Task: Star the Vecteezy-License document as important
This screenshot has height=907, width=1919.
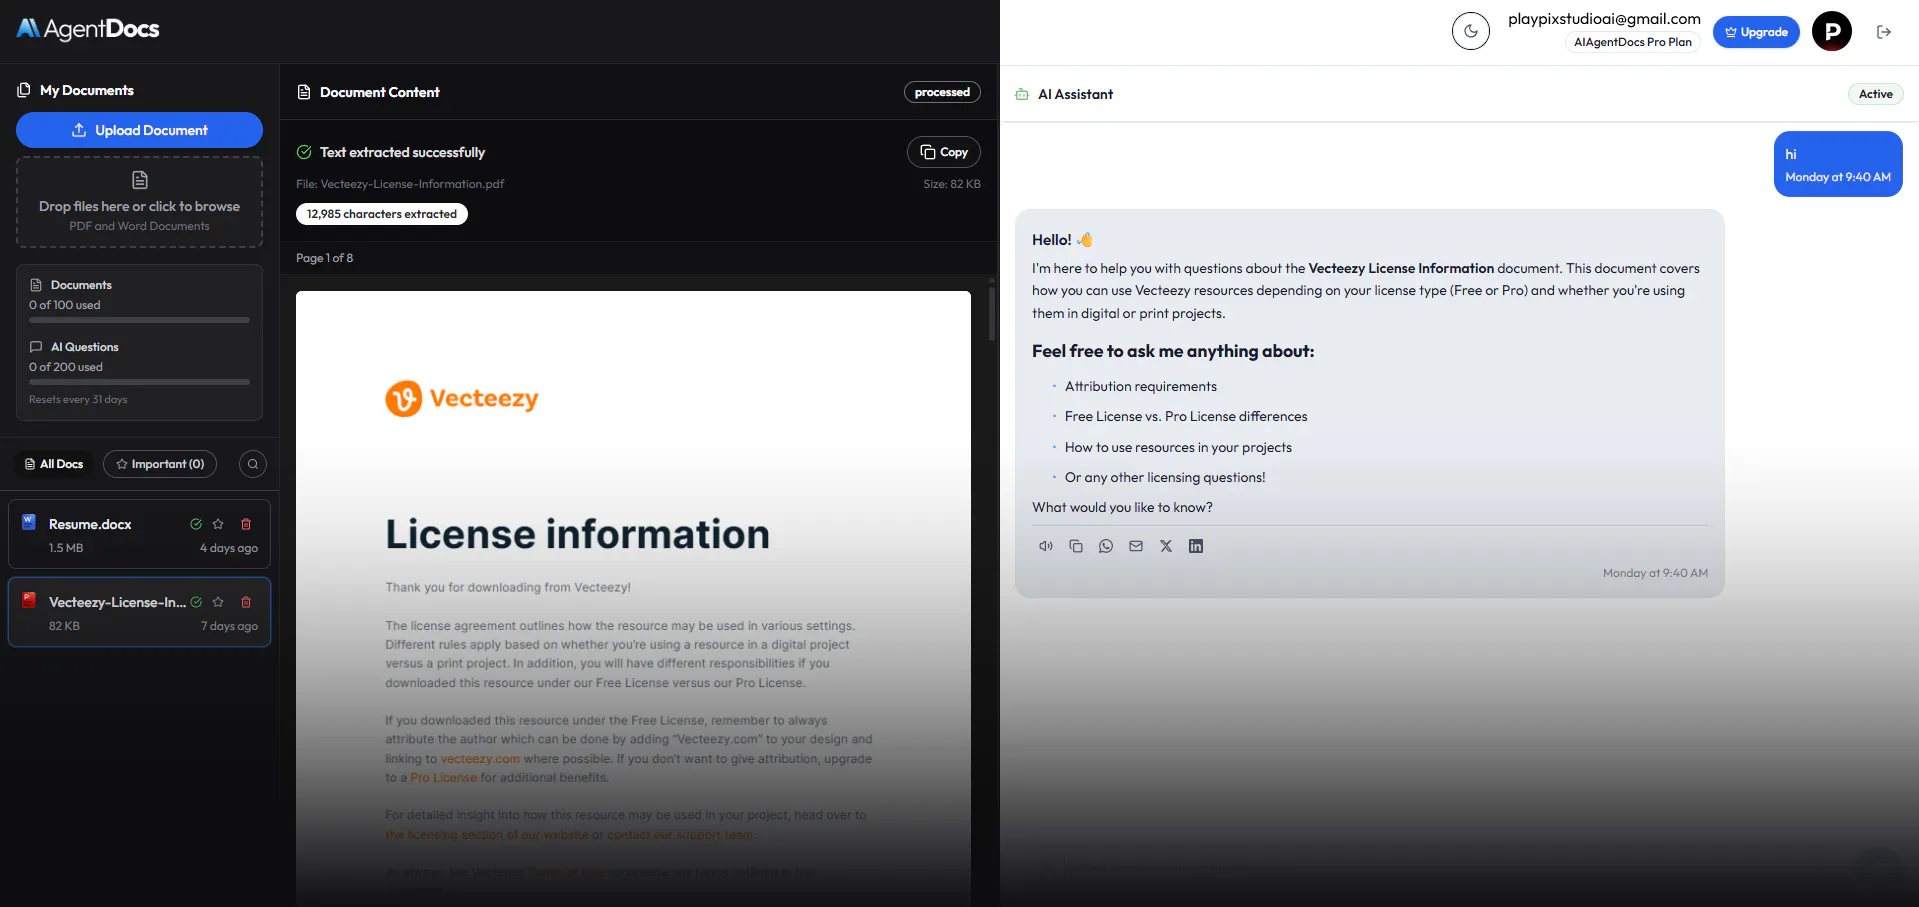Action: pos(218,602)
